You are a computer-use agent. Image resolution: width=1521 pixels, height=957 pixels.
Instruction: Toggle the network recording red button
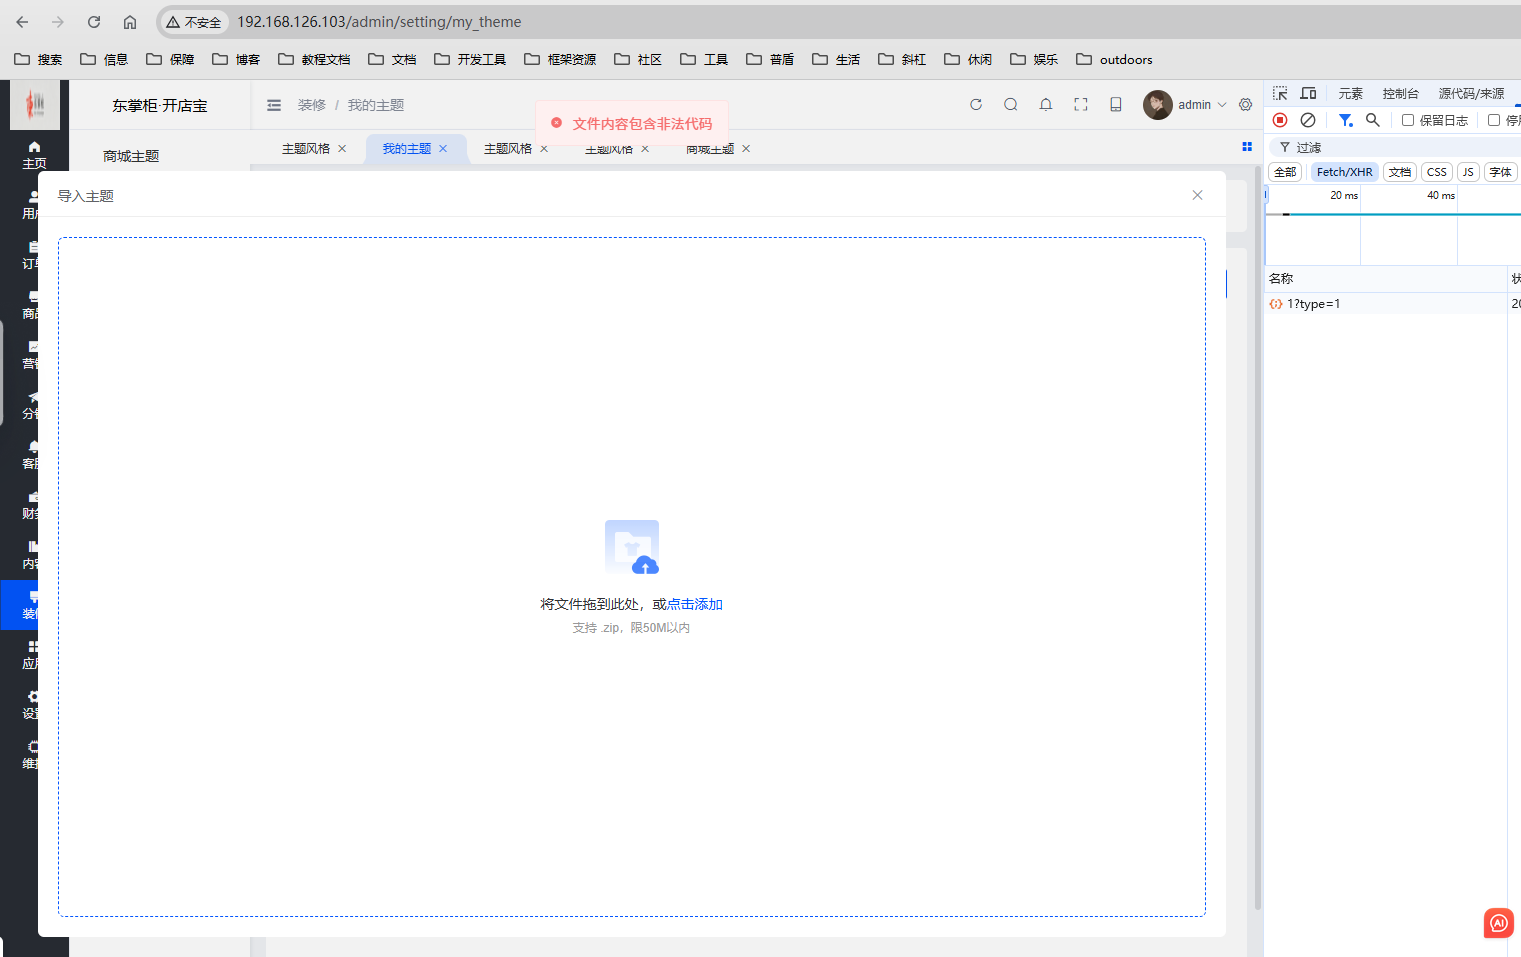tap(1280, 120)
